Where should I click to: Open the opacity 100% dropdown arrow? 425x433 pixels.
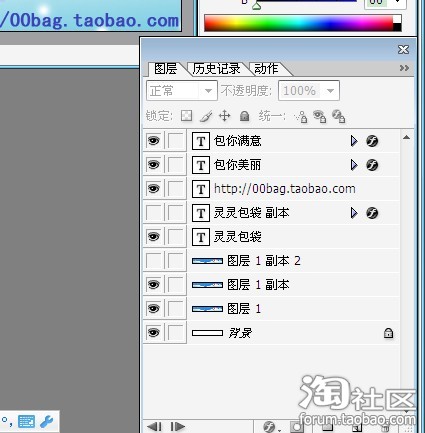click(x=330, y=91)
